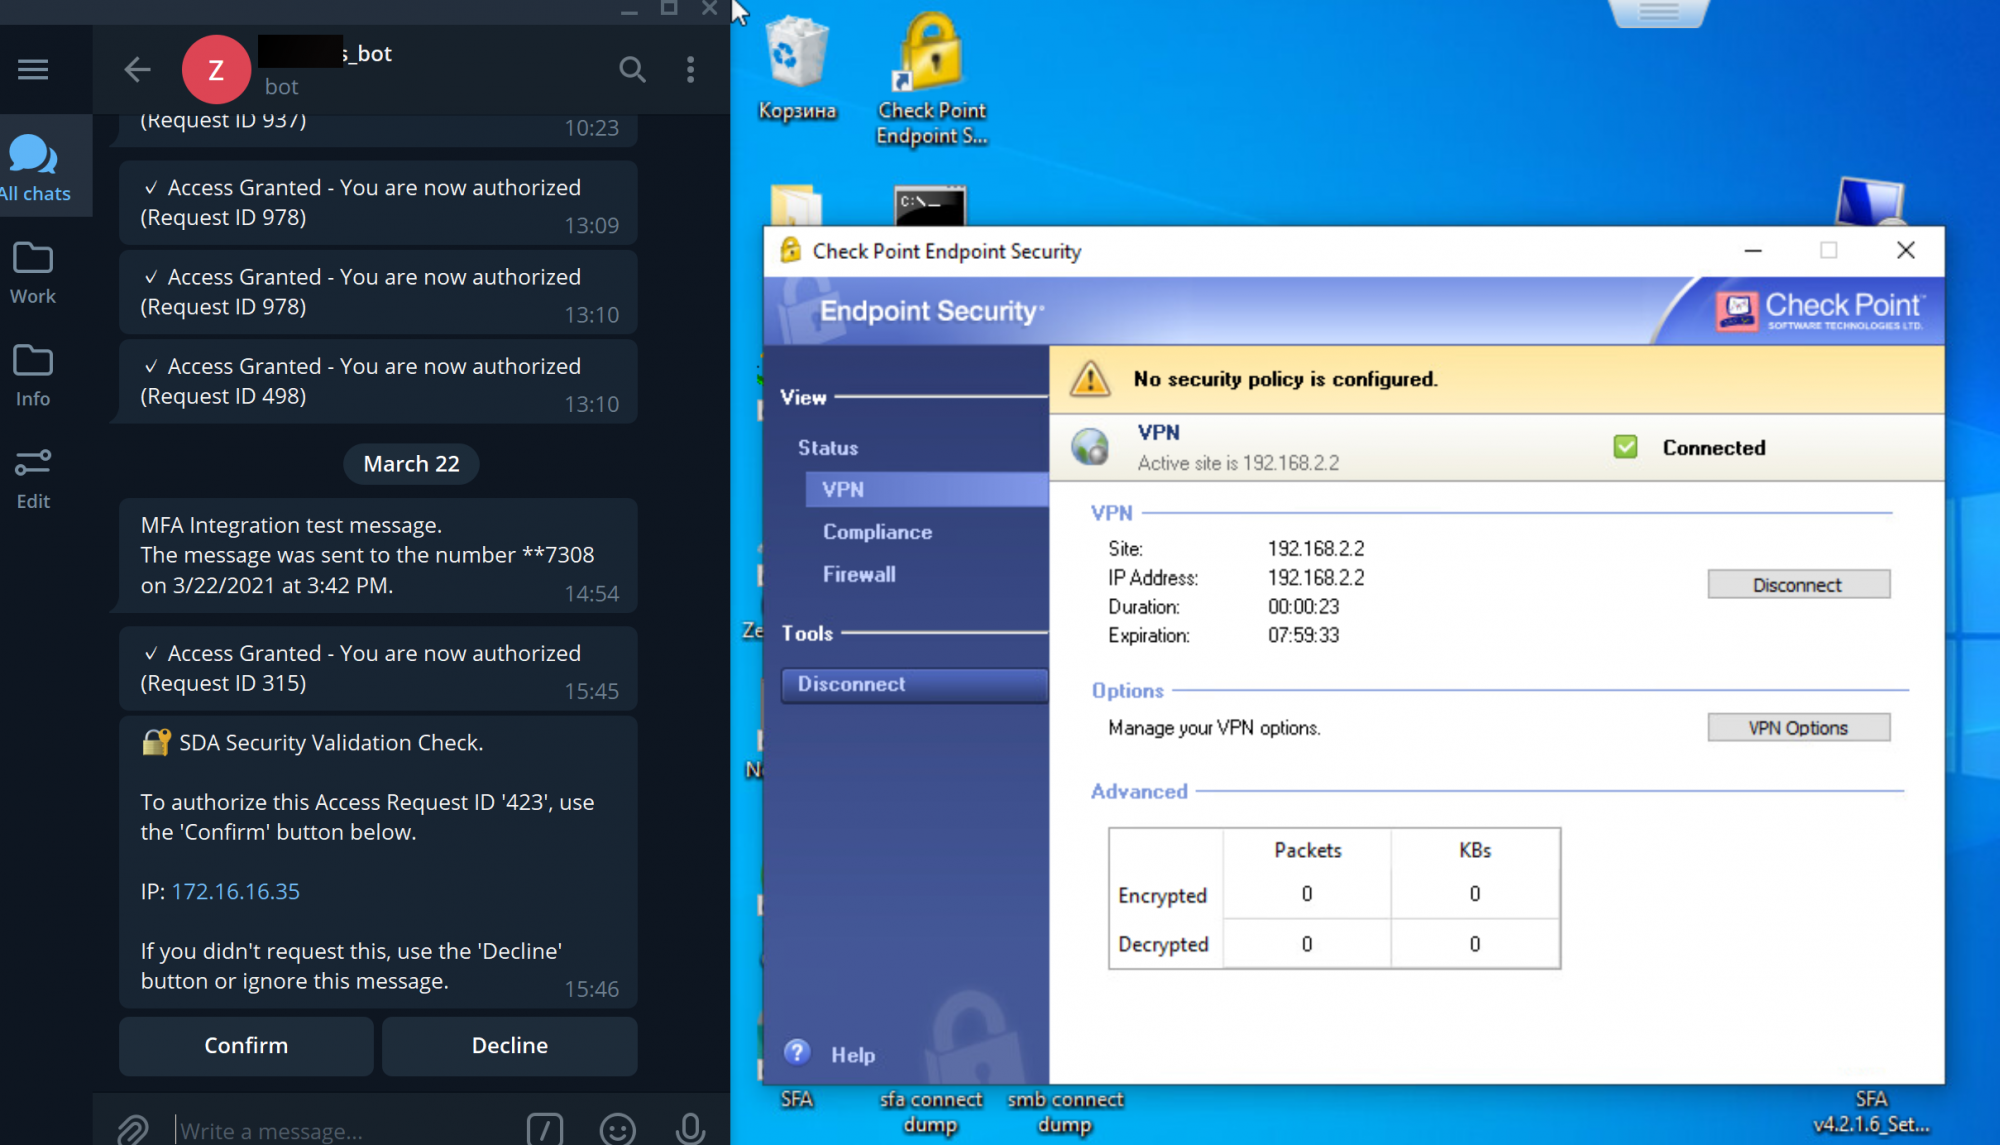Open the bot commands slash icon
Viewport: 2000px width, 1145px height.
545,1129
